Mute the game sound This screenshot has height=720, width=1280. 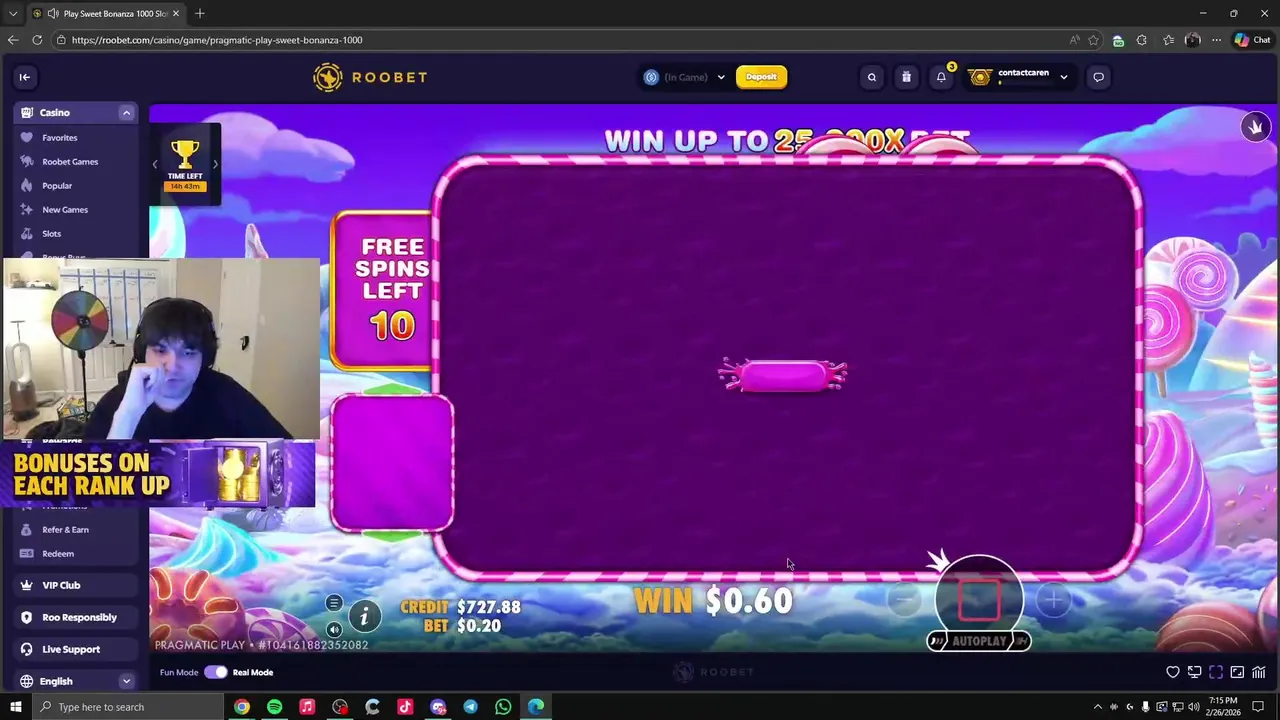334,629
